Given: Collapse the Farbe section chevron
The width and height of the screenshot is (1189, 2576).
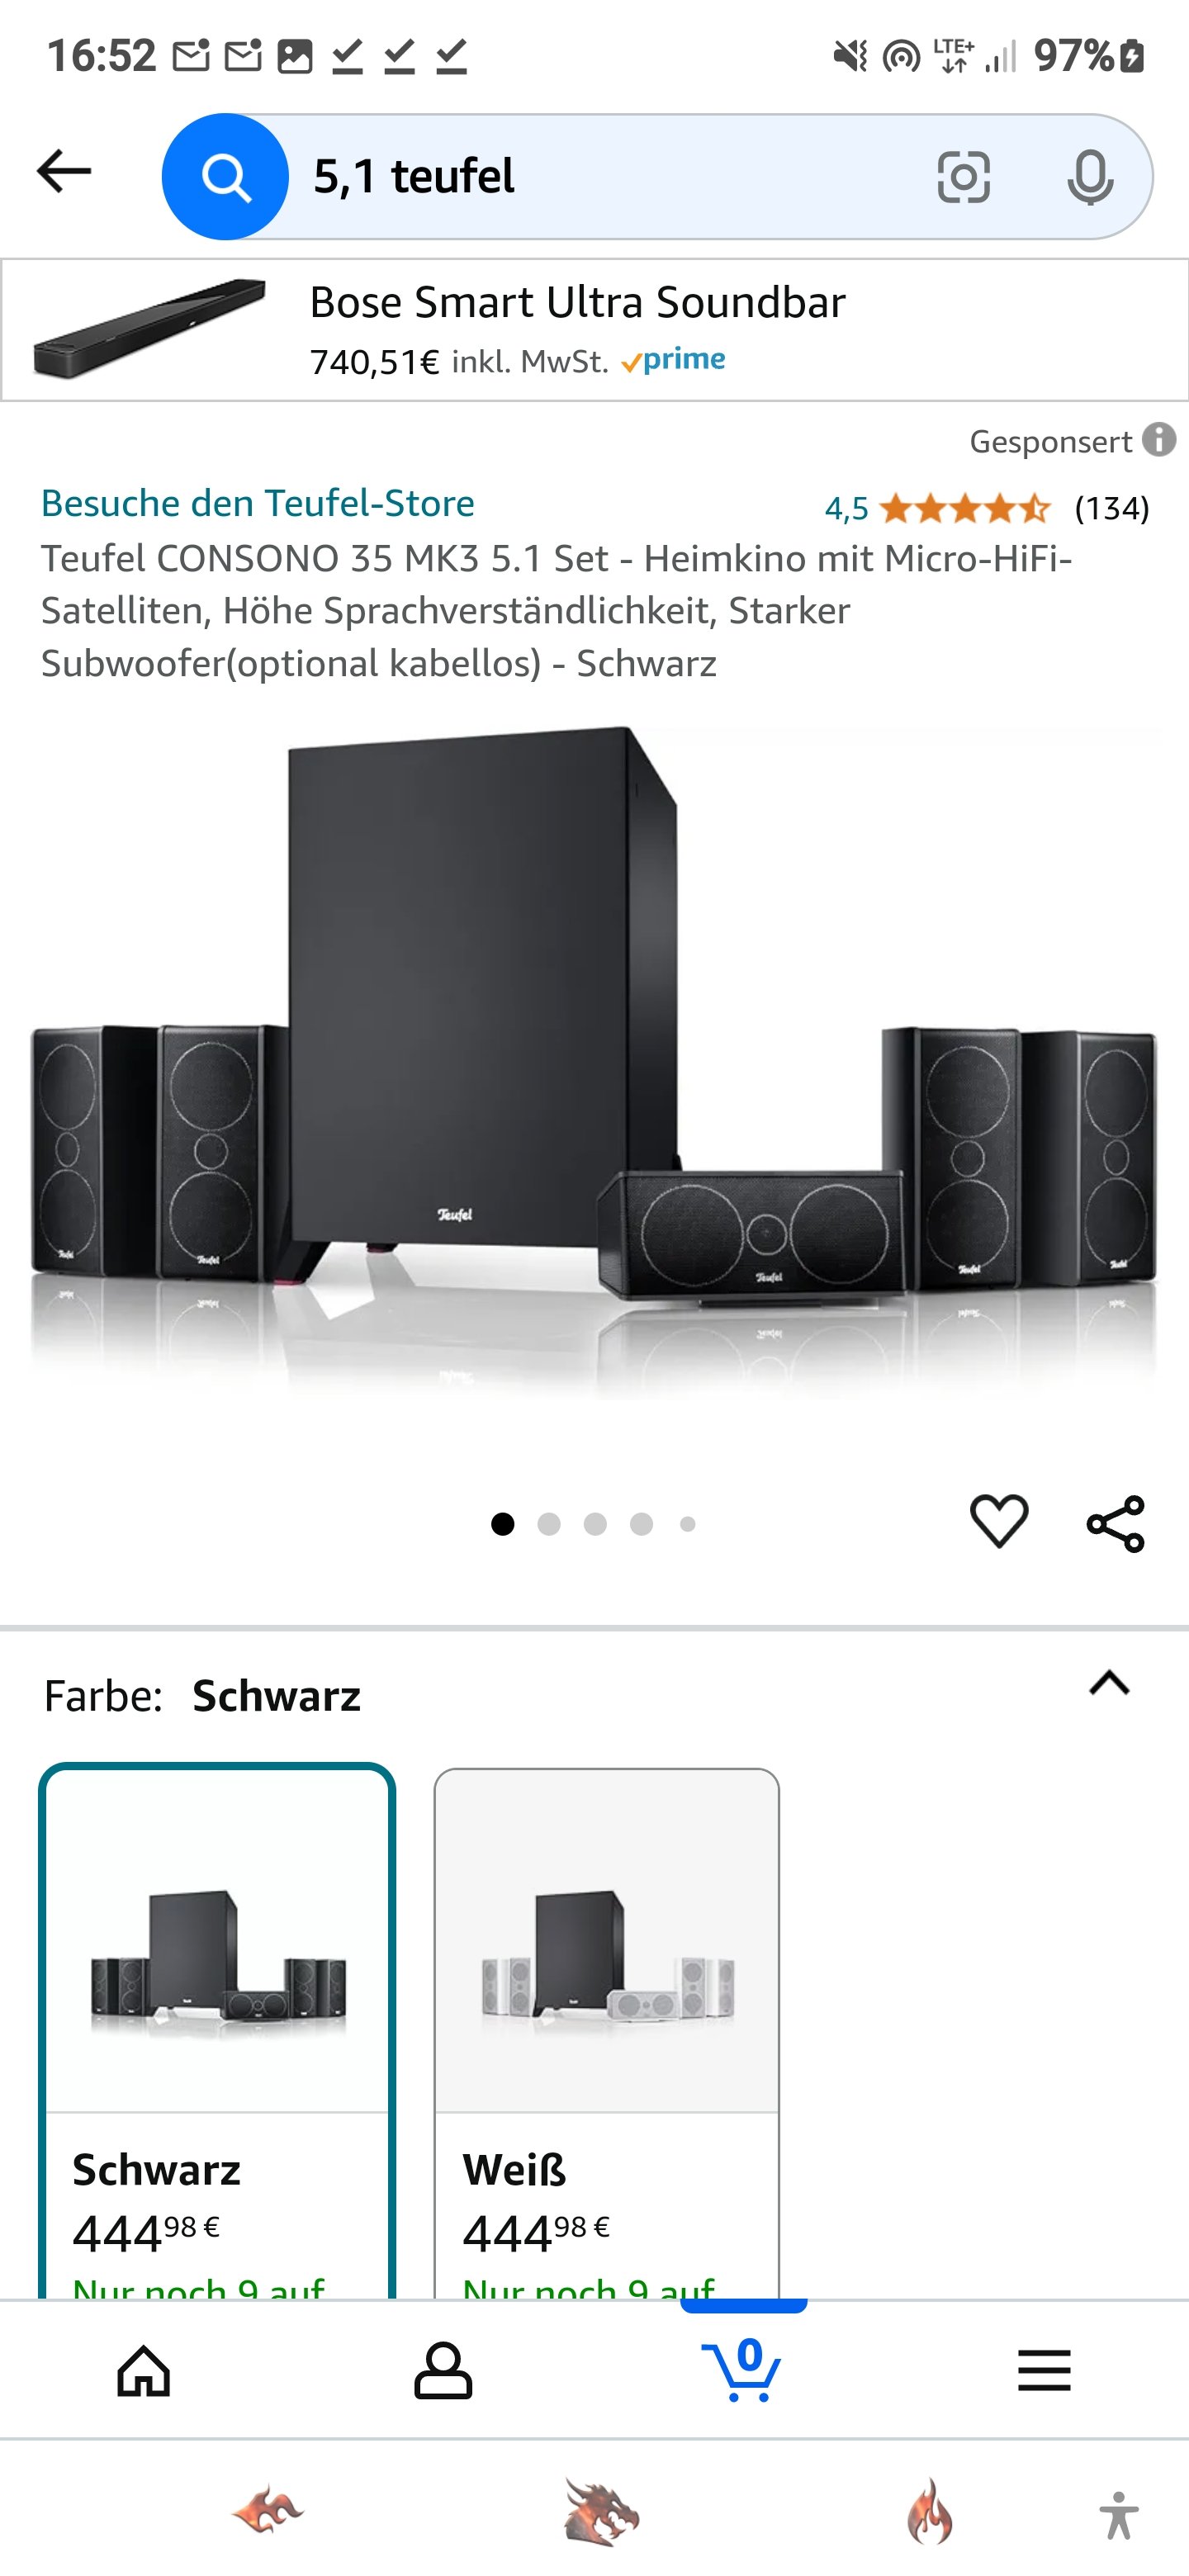Looking at the screenshot, I should click(1109, 1684).
